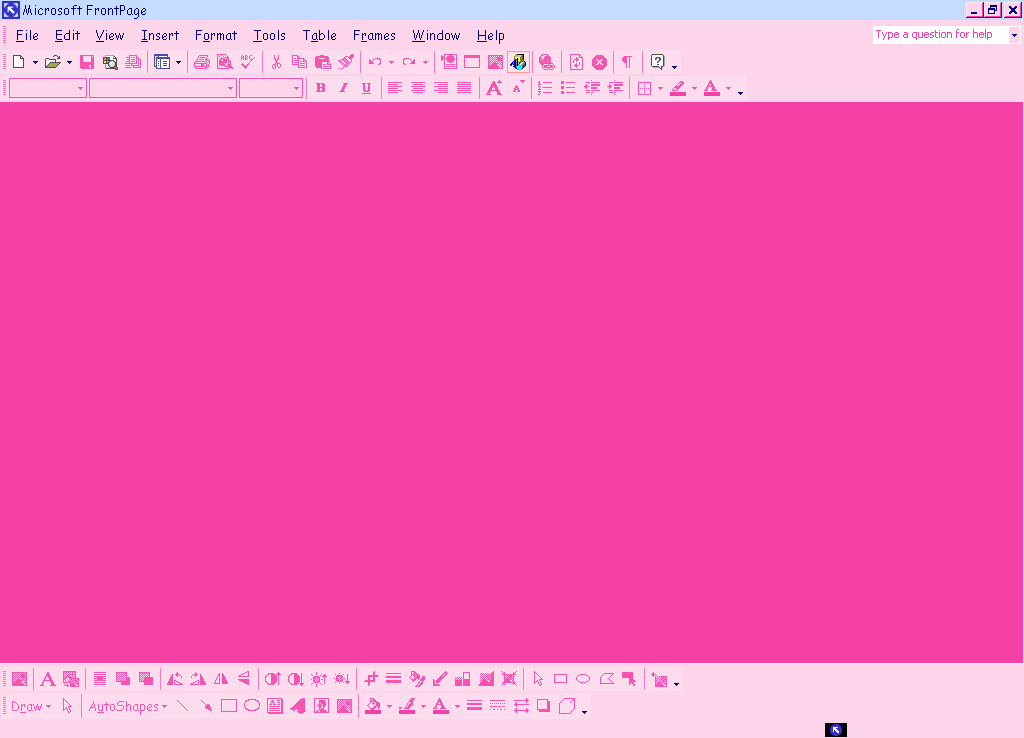1024x738 pixels.
Task: Expand the Font Size dropdown
Action: (x=296, y=88)
